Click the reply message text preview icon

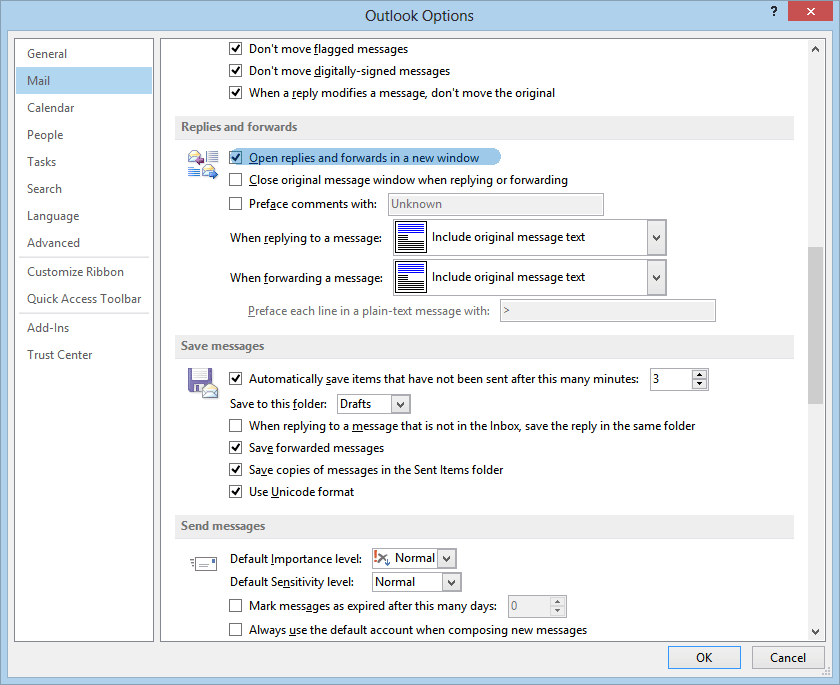pyautogui.click(x=412, y=237)
